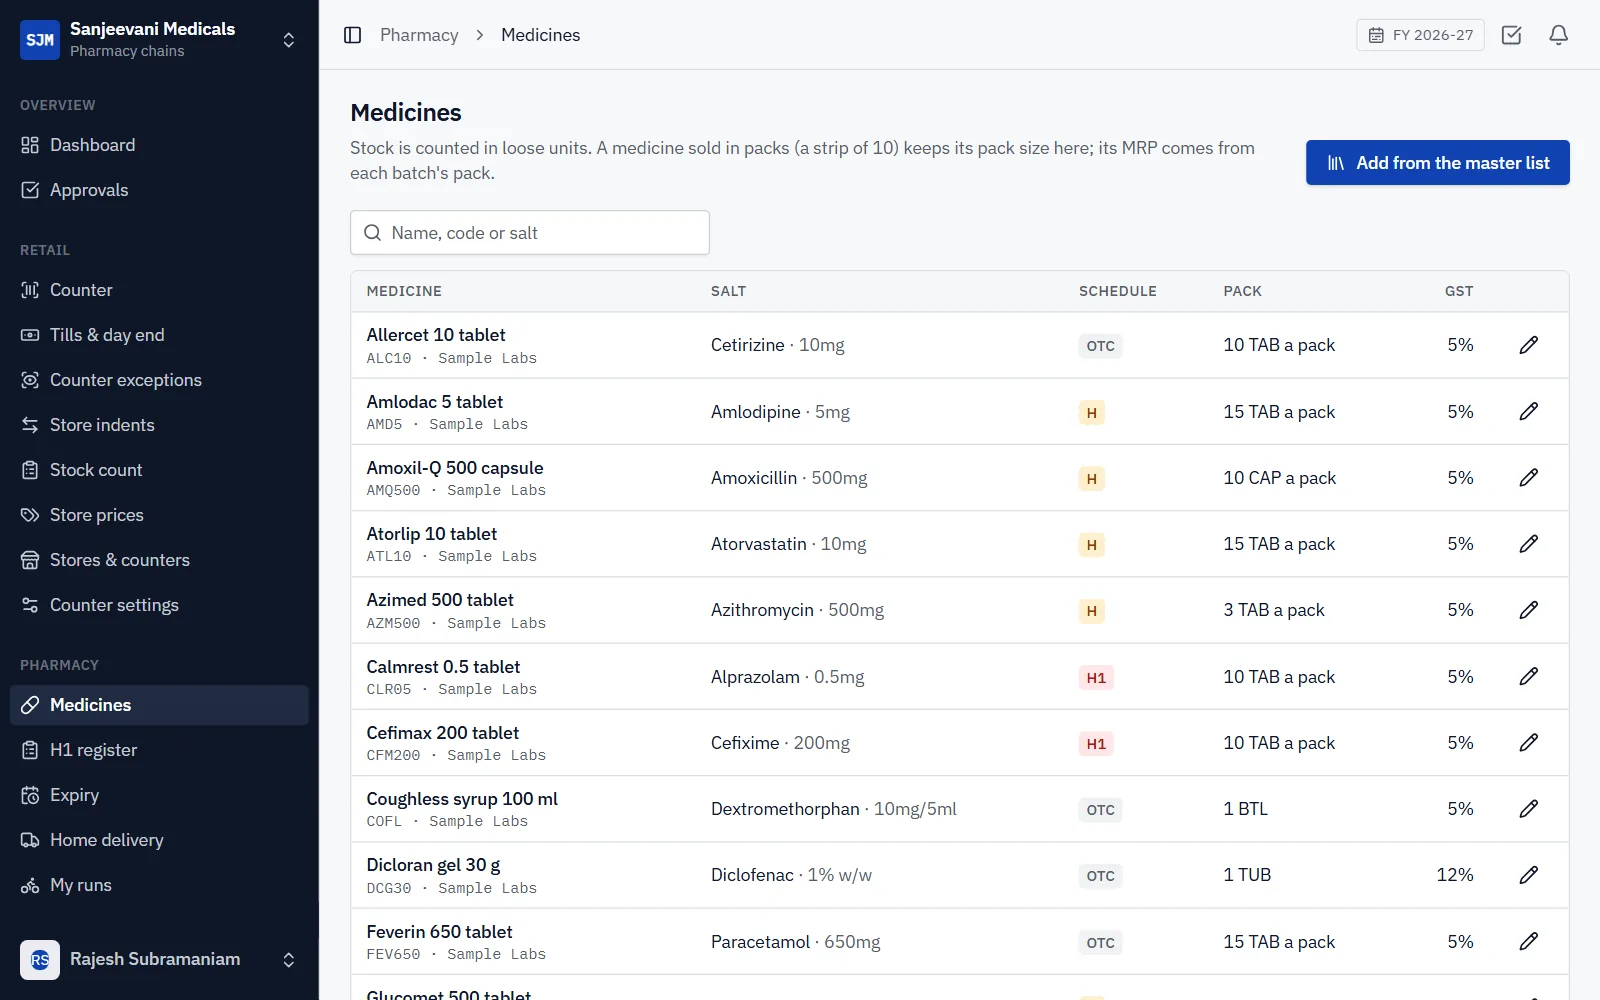1600x1000 pixels.
Task: Edit Coughless syrup 100 ml row
Action: 1528,809
